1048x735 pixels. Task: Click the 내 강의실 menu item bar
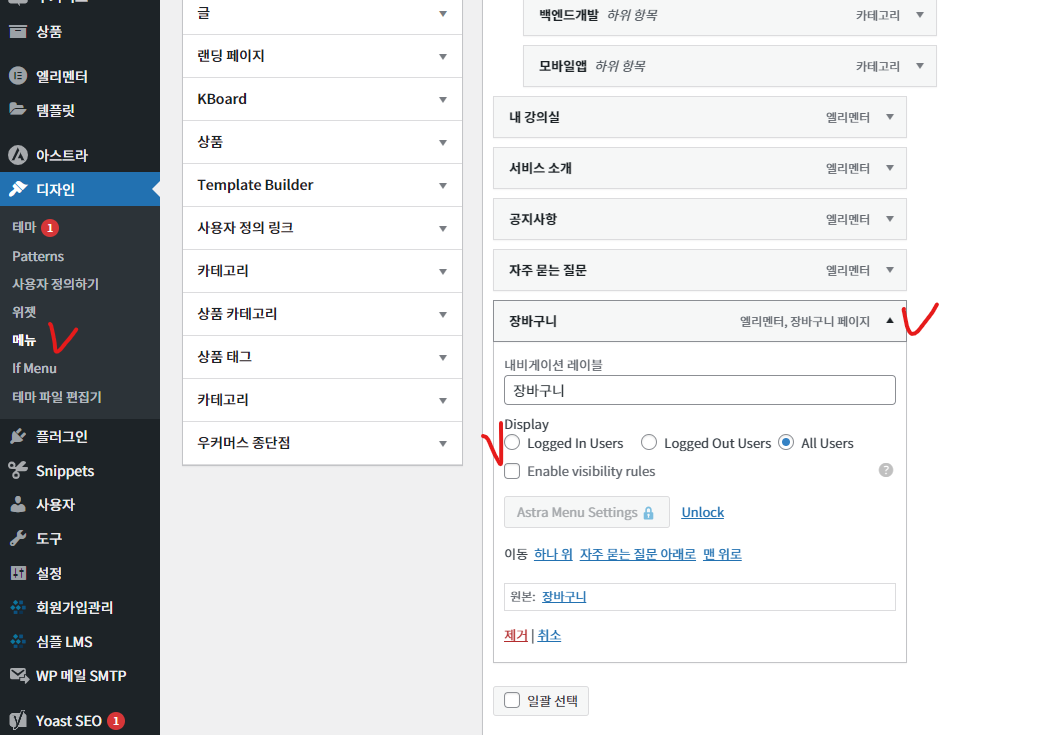[700, 117]
